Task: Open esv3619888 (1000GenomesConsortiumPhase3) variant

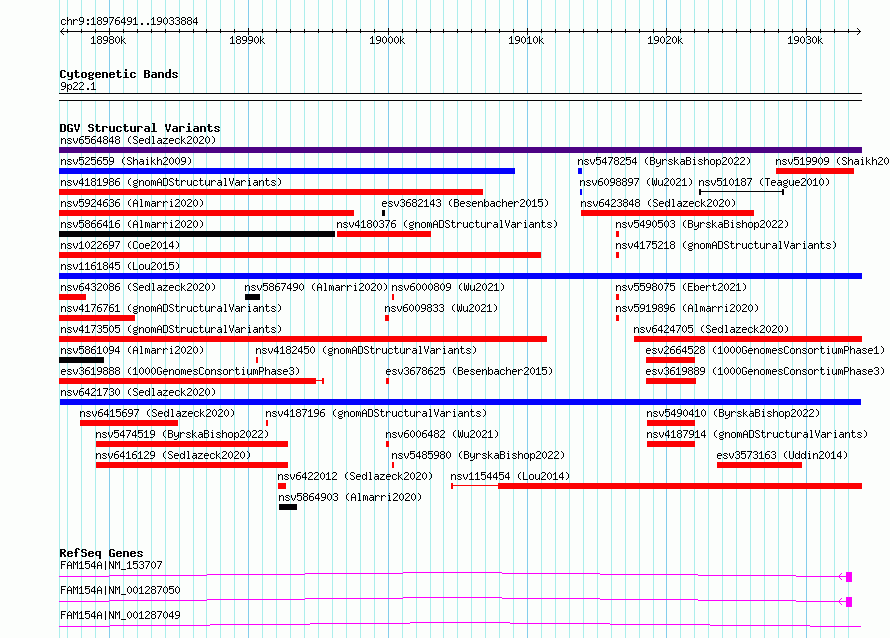Action: [180, 371]
